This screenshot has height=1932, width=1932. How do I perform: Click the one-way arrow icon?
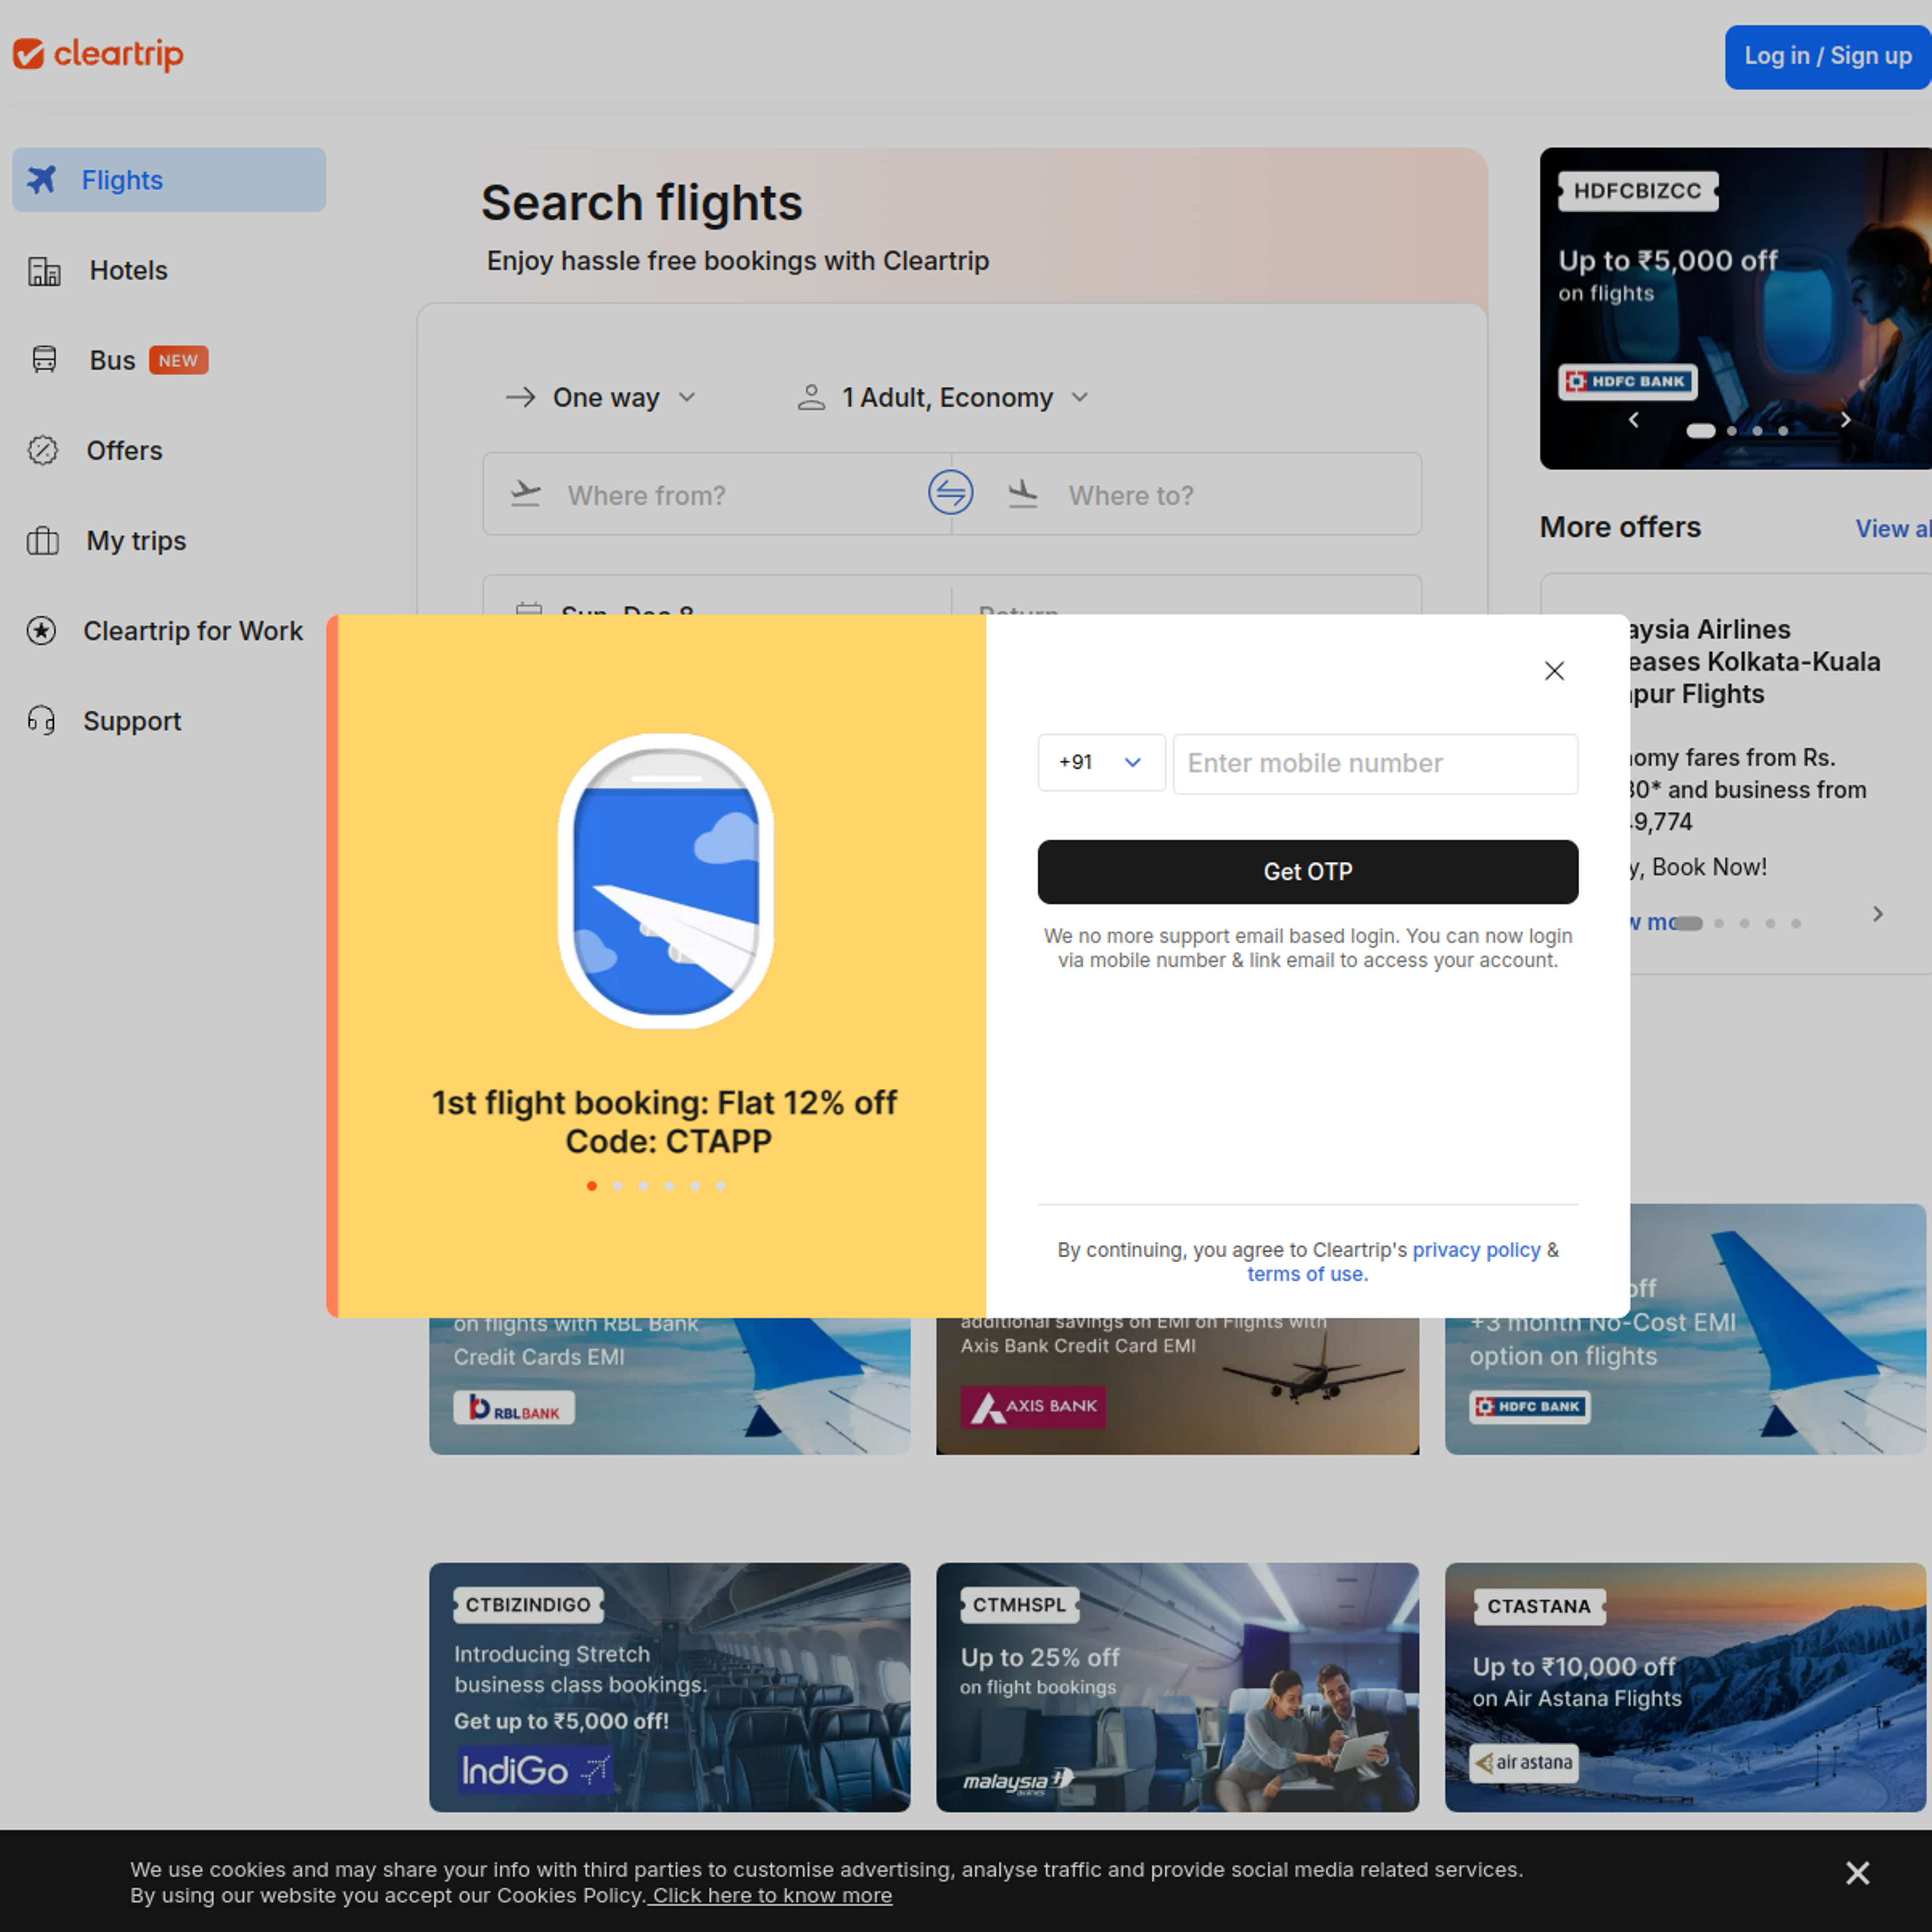click(520, 397)
